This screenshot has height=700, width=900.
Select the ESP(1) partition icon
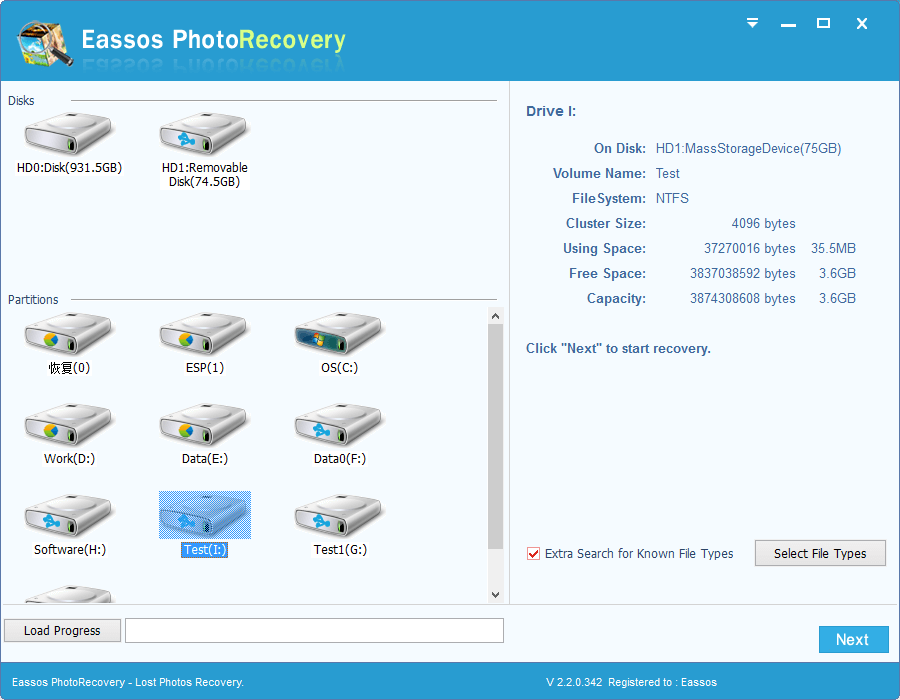coord(204,333)
